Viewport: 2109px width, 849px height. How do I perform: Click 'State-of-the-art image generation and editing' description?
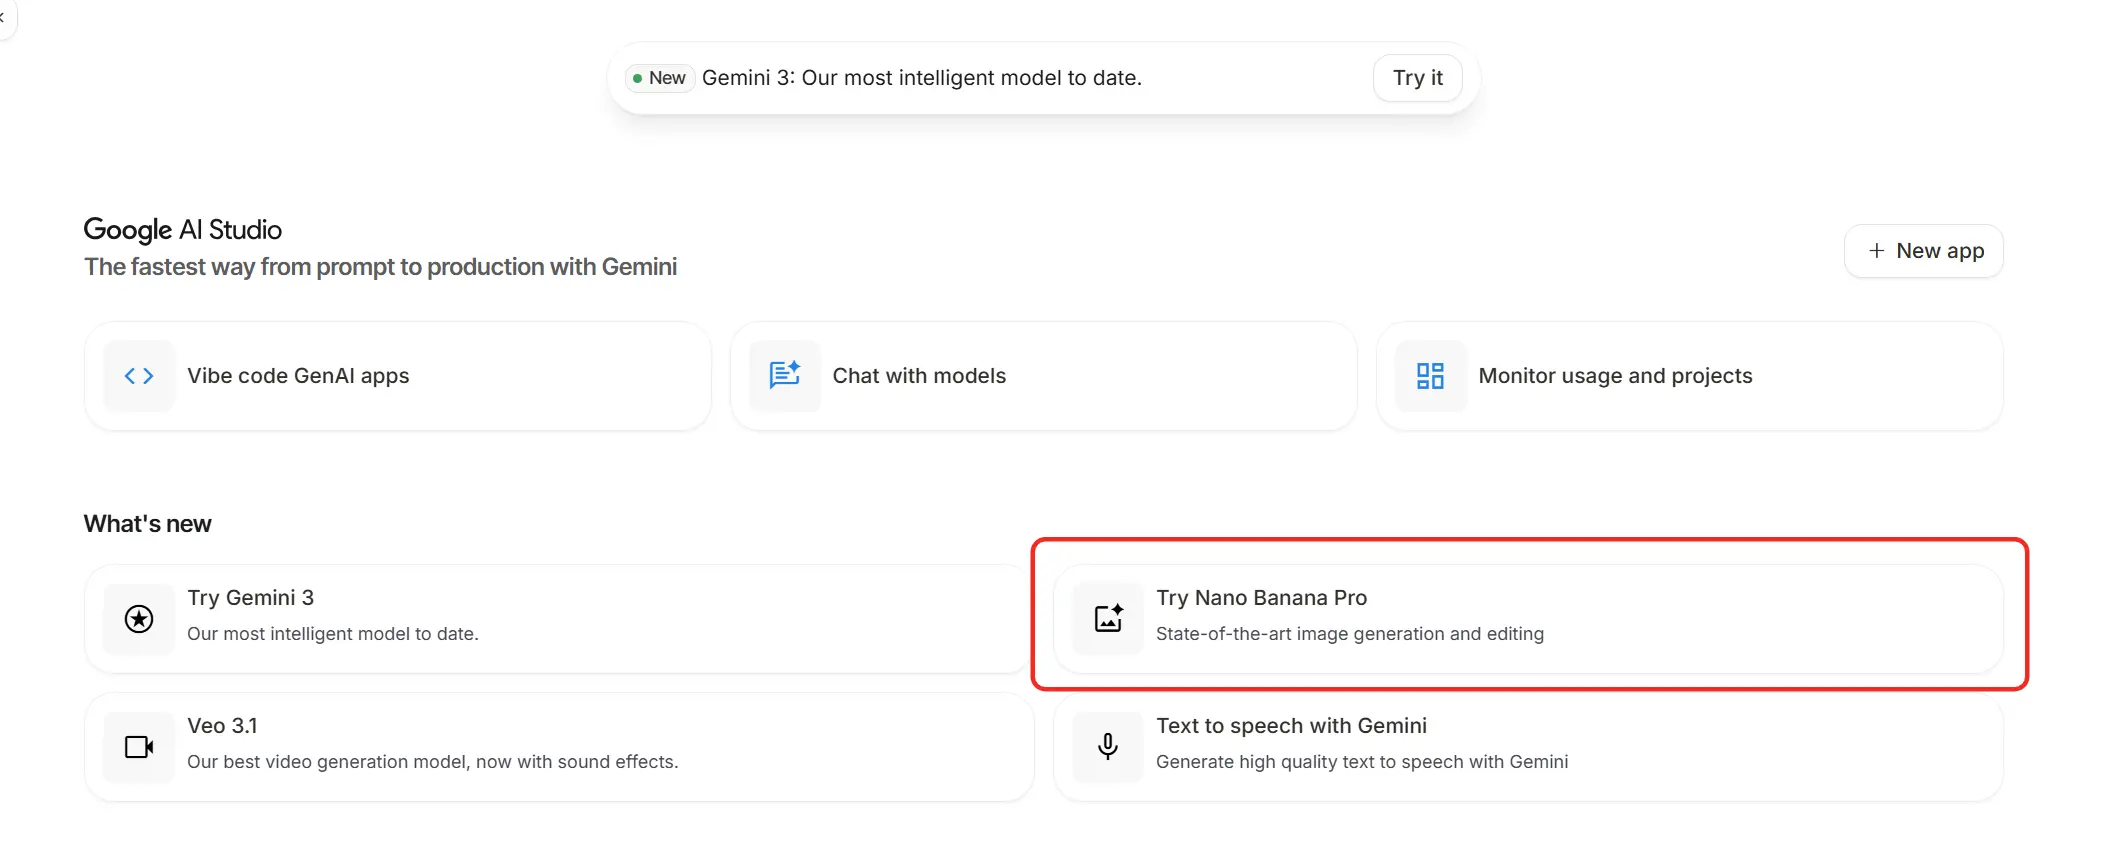1350,634
